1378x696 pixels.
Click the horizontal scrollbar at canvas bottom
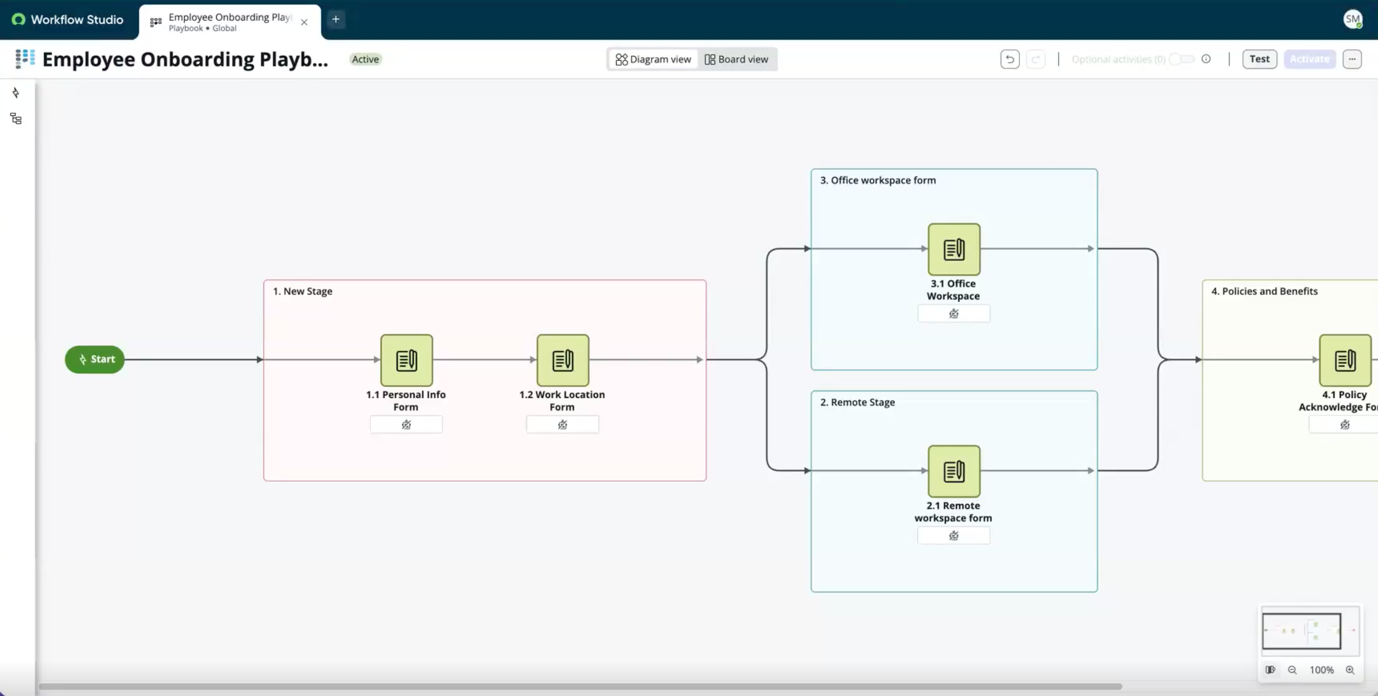(x=580, y=687)
